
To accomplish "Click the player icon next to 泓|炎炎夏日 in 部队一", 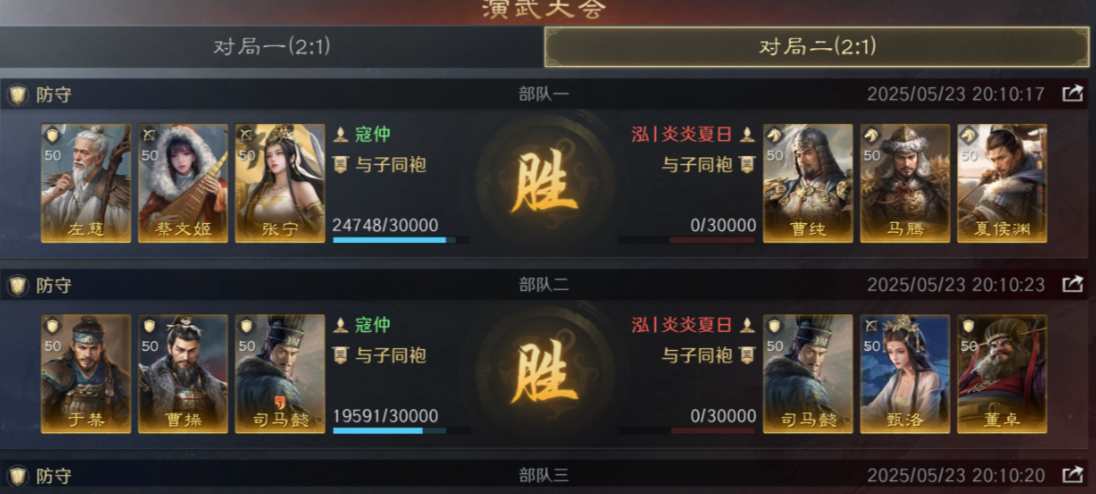I will coord(747,133).
